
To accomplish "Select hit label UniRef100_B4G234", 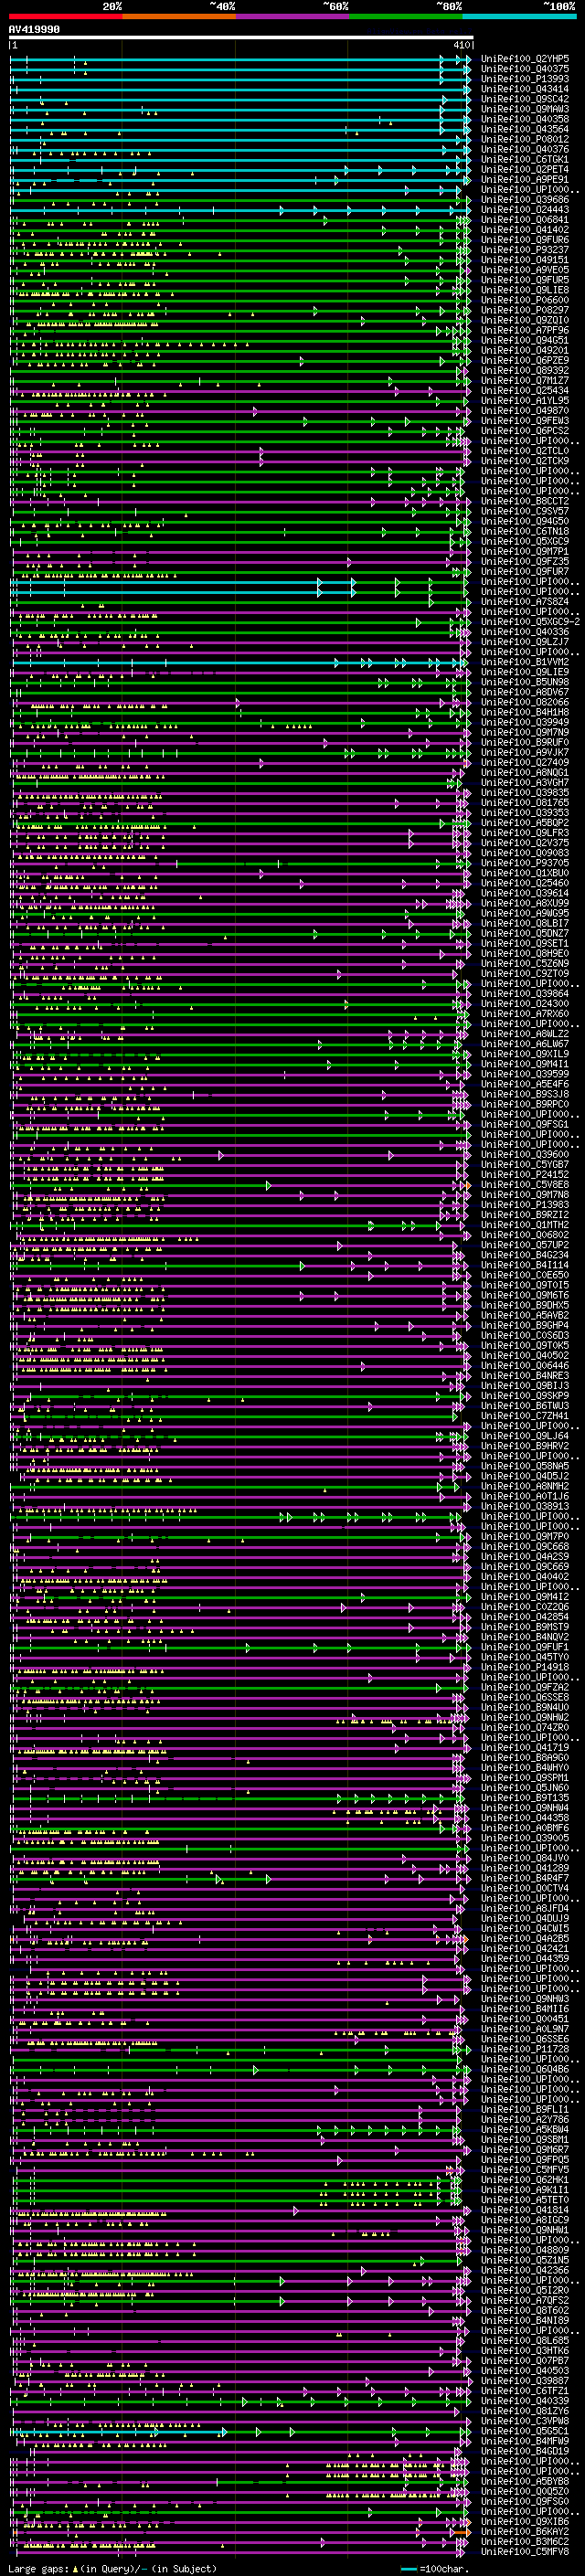I will click(x=525, y=1255).
